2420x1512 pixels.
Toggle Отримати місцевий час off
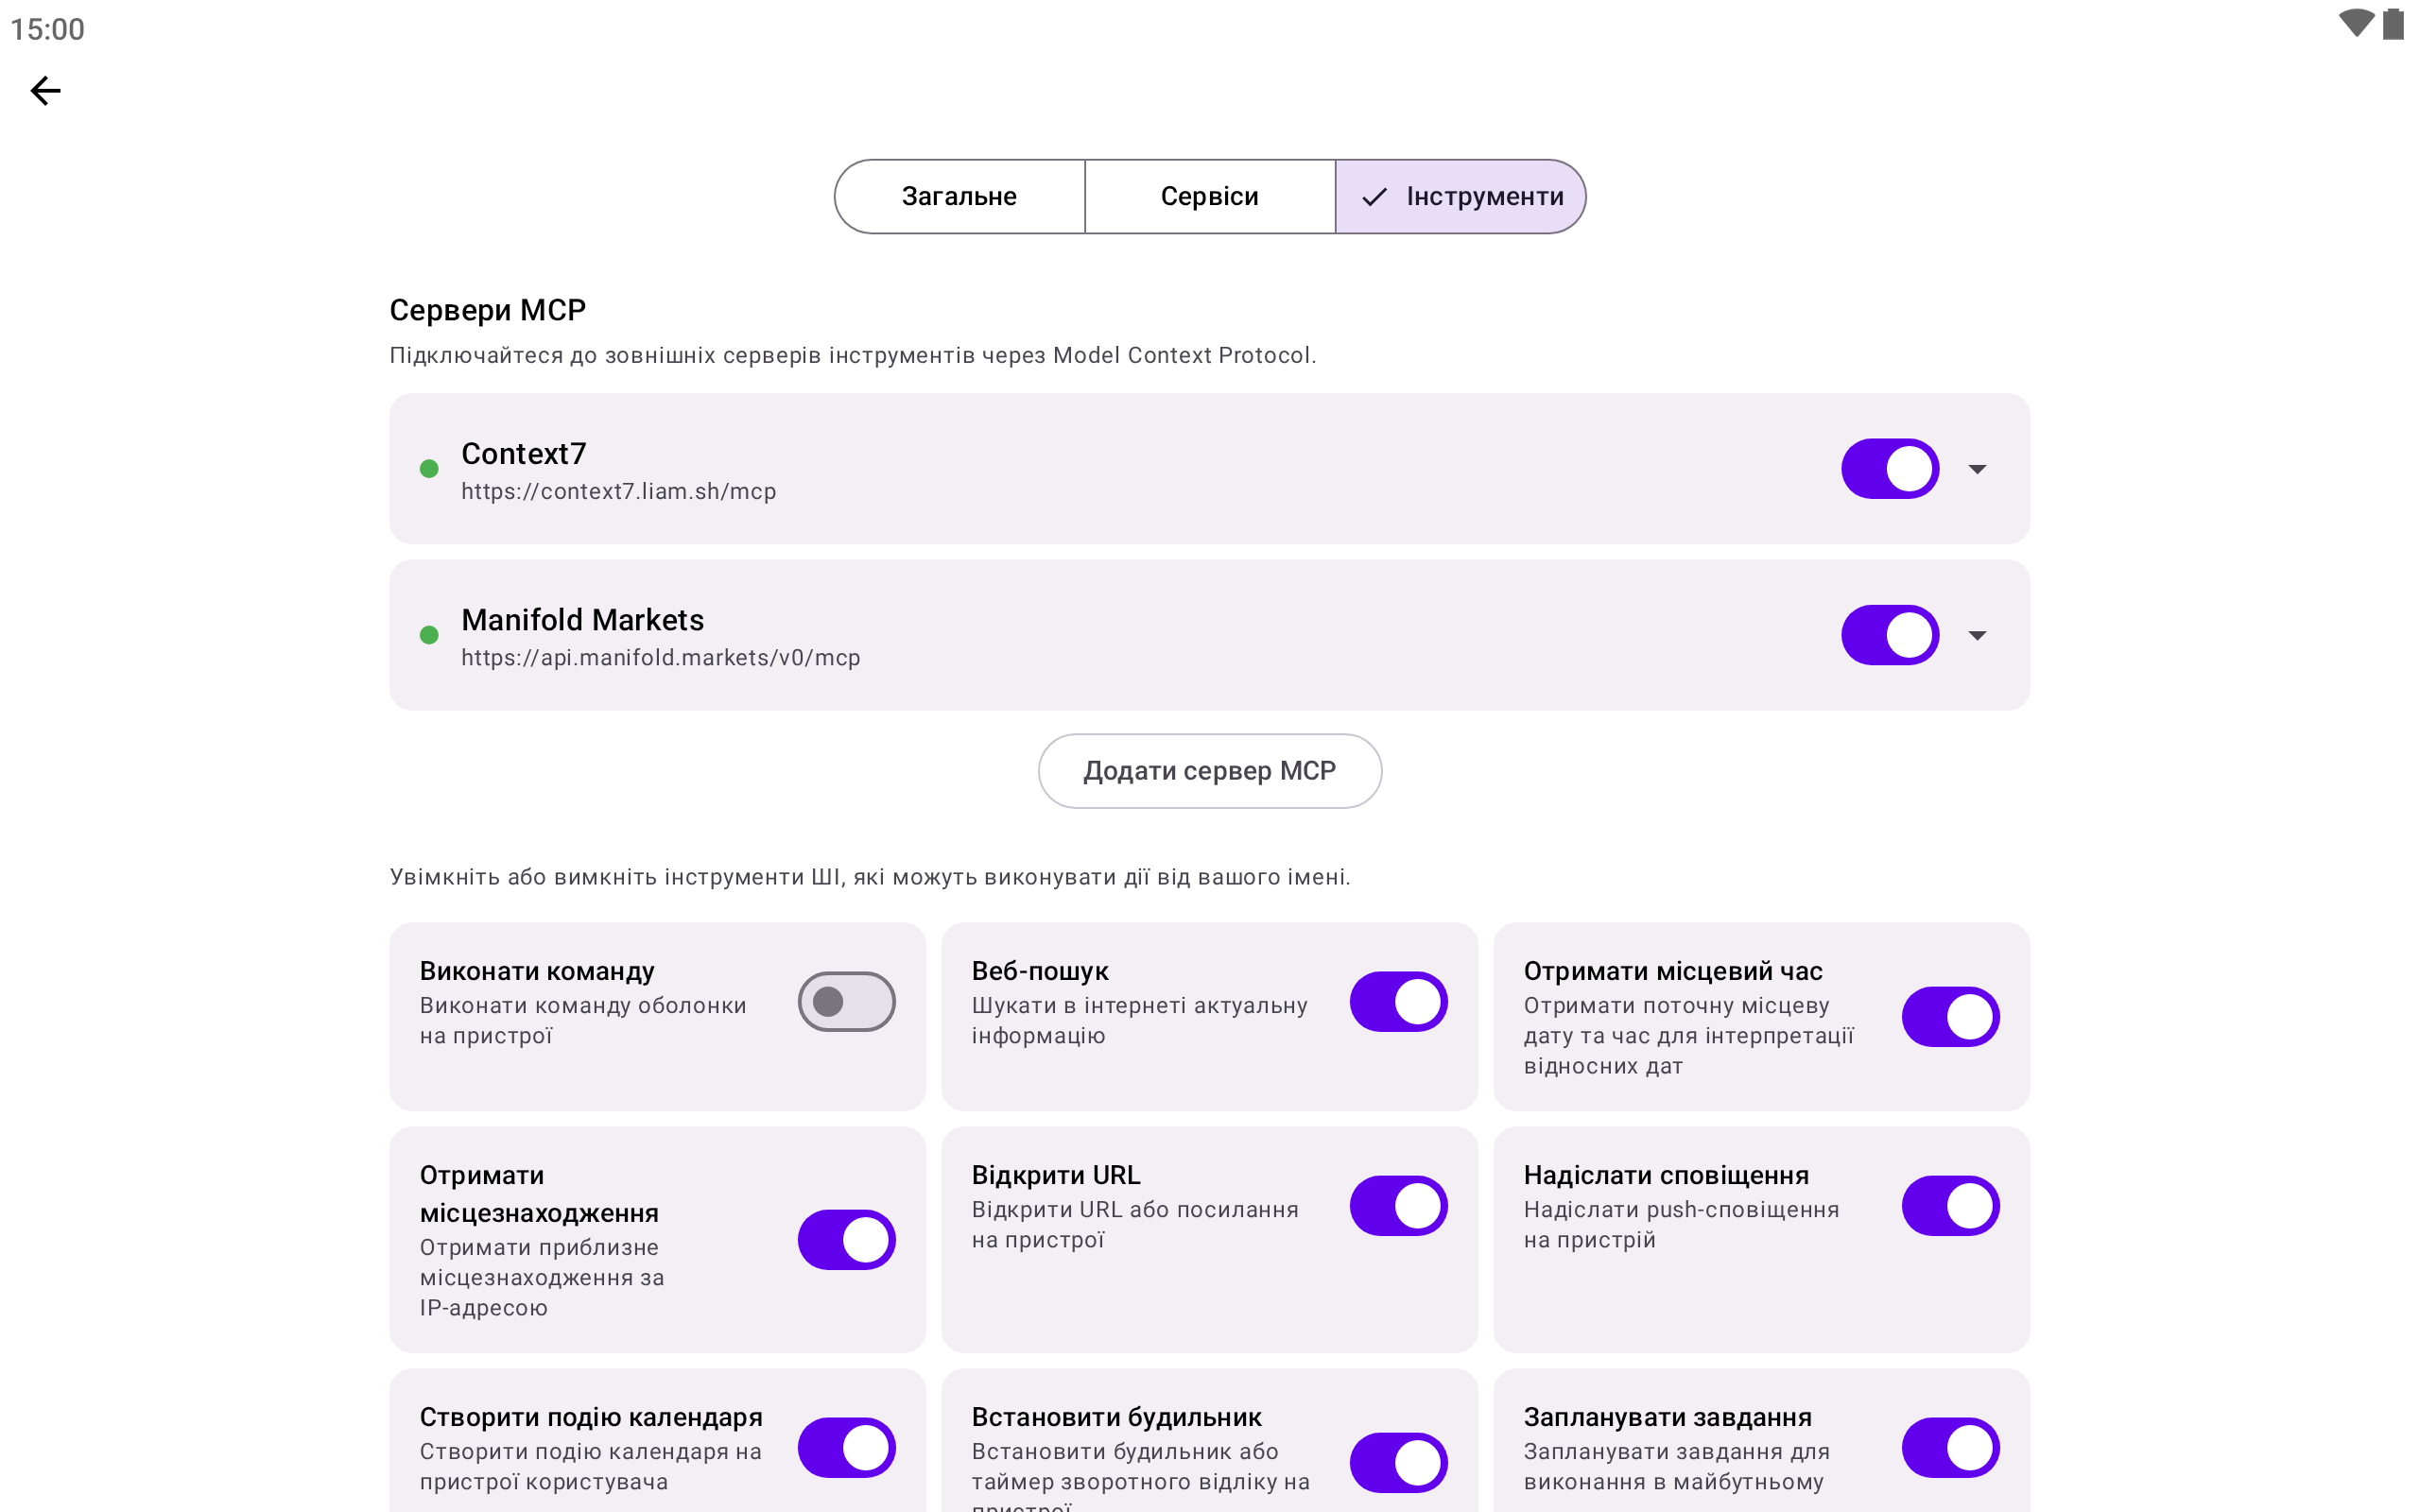click(1950, 1017)
